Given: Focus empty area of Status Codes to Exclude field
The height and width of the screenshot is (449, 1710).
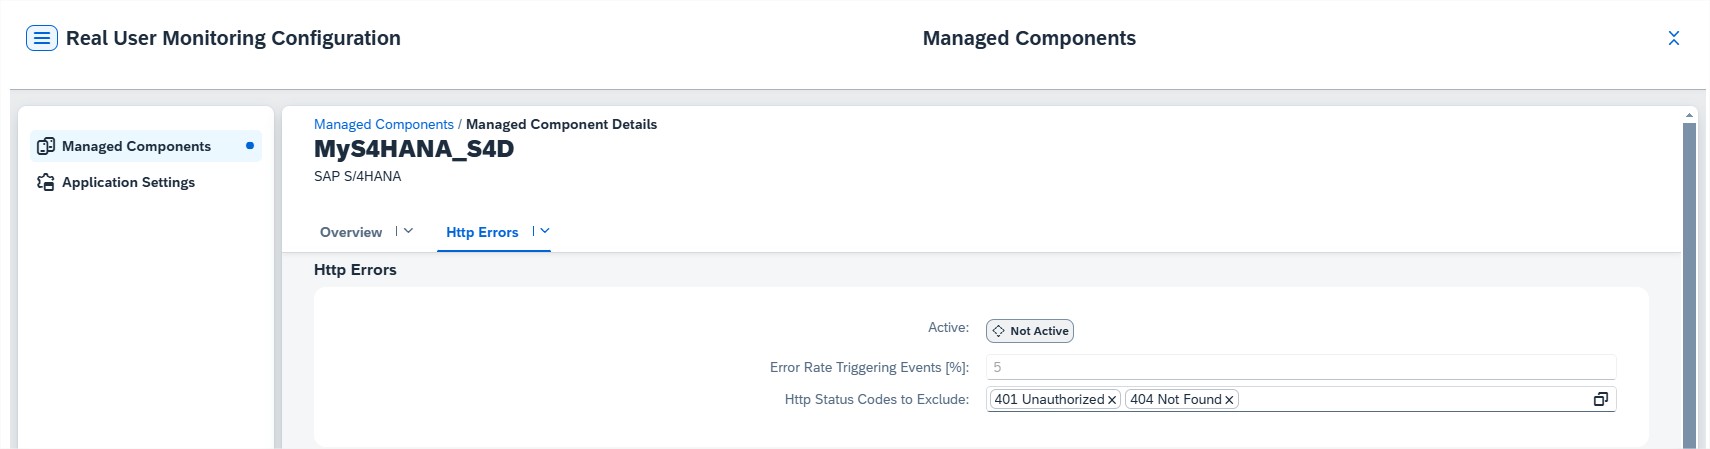Looking at the screenshot, I should (x=1410, y=399).
